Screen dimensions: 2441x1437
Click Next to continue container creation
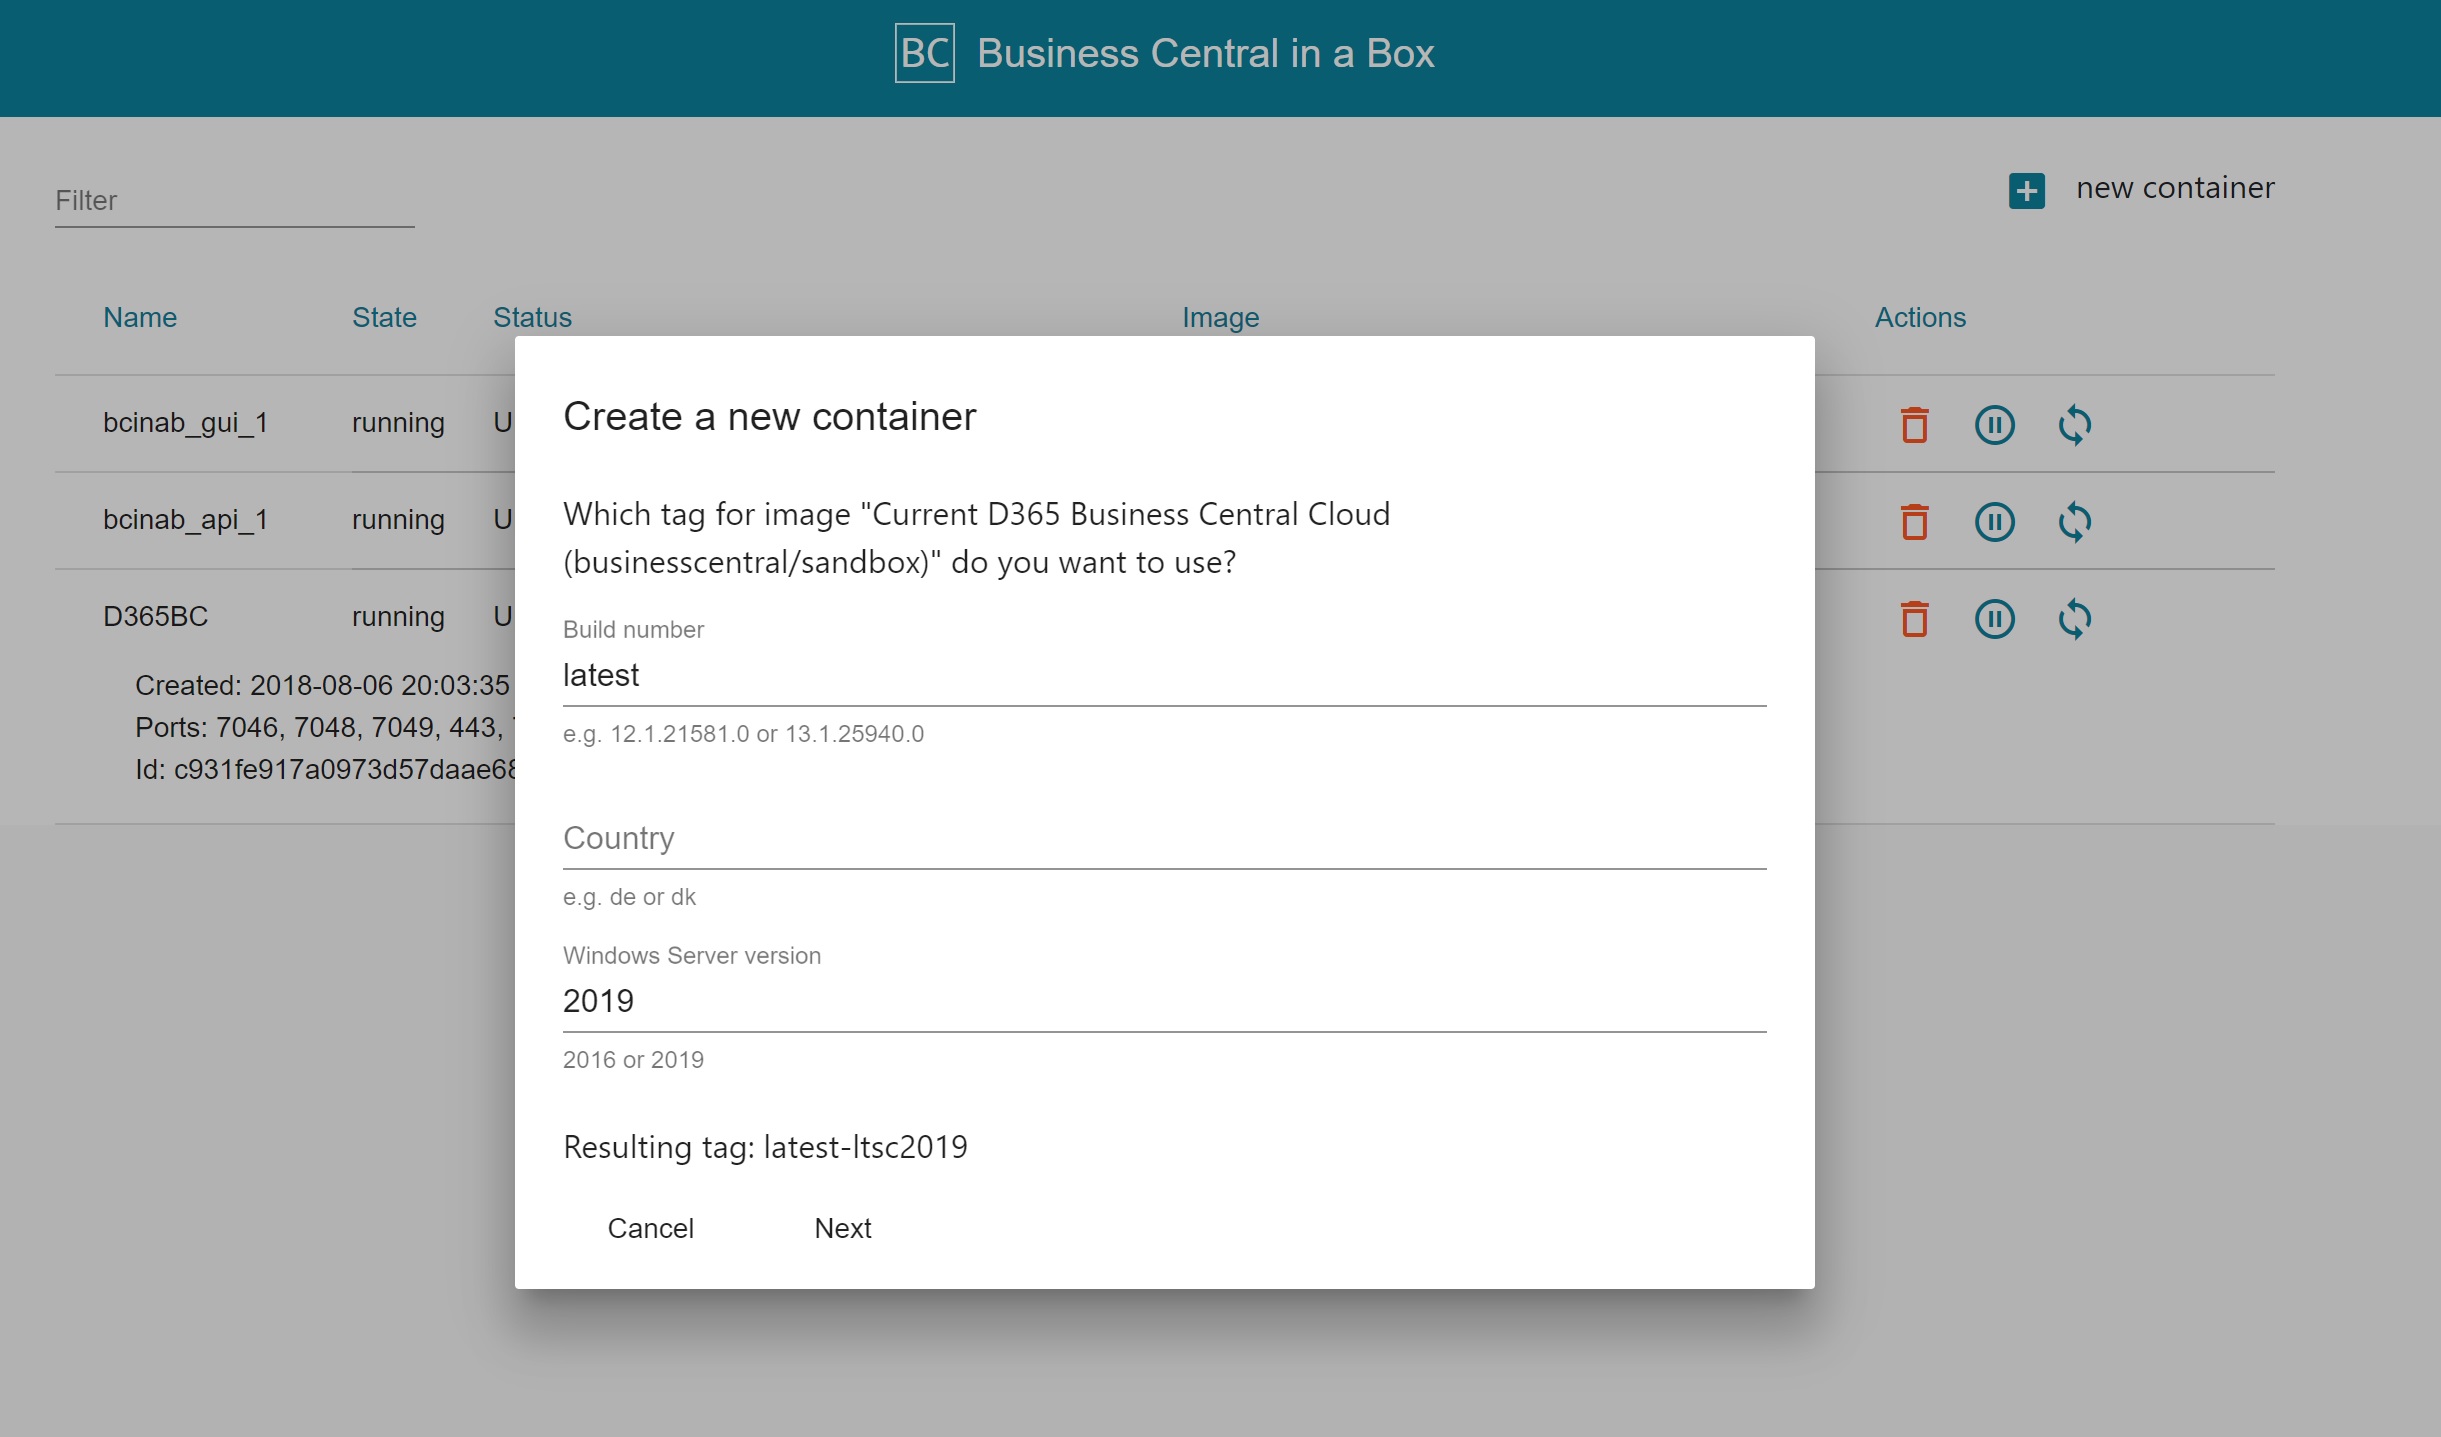[x=842, y=1227]
